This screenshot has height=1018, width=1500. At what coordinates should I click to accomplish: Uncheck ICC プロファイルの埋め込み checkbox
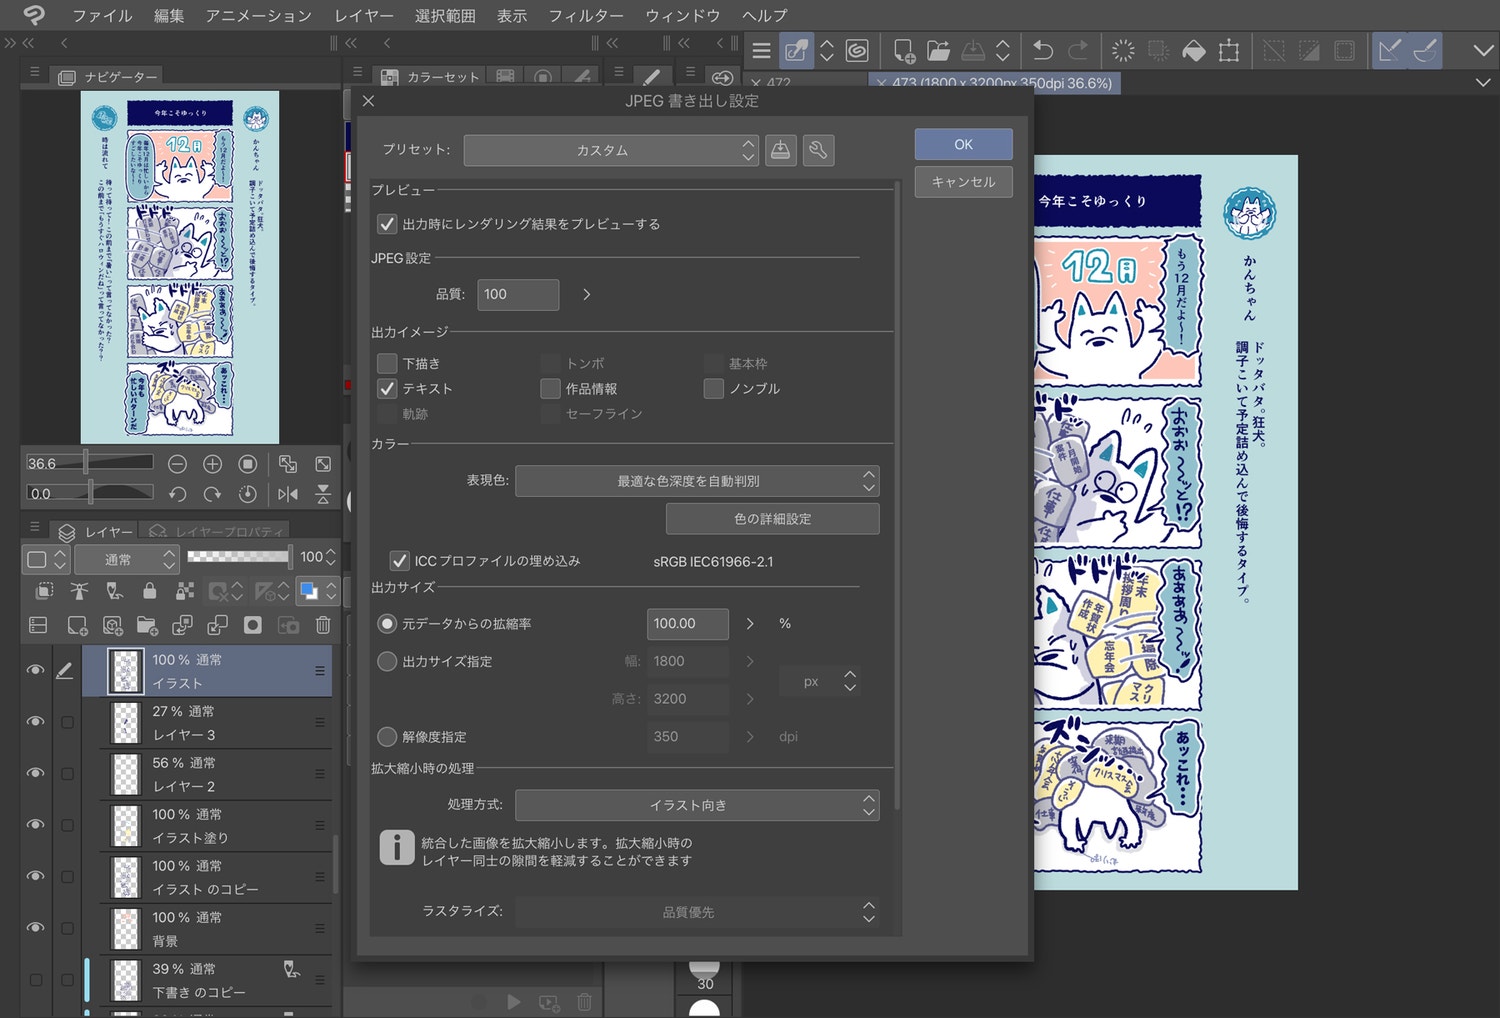399,561
